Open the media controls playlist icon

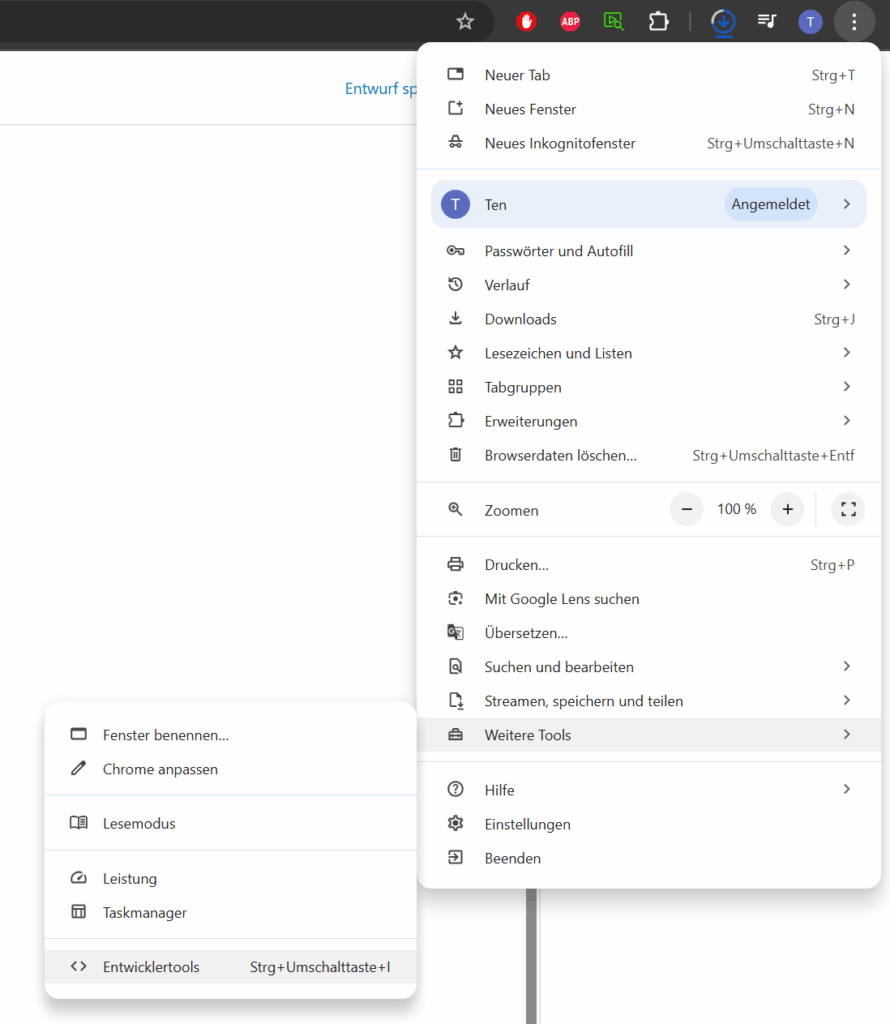pos(767,22)
